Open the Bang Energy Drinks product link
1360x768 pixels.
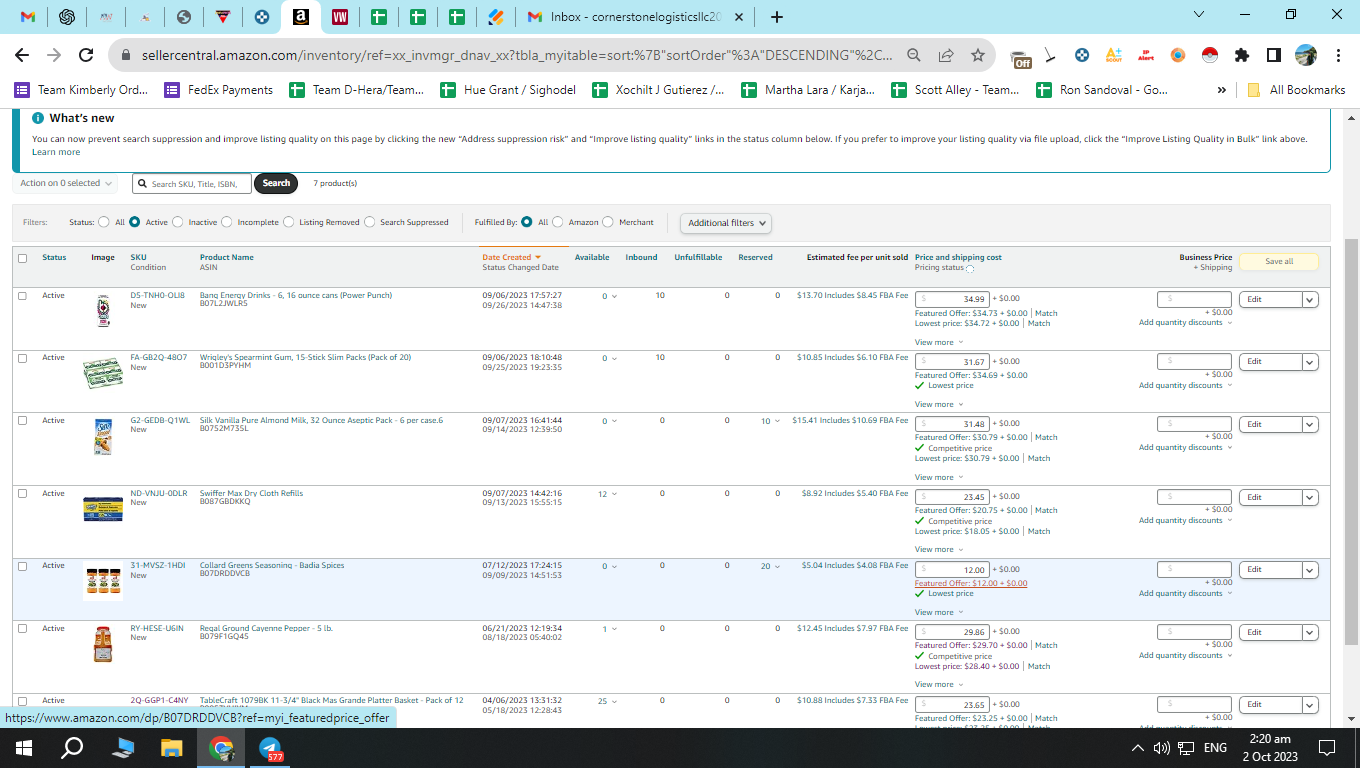click(x=296, y=295)
